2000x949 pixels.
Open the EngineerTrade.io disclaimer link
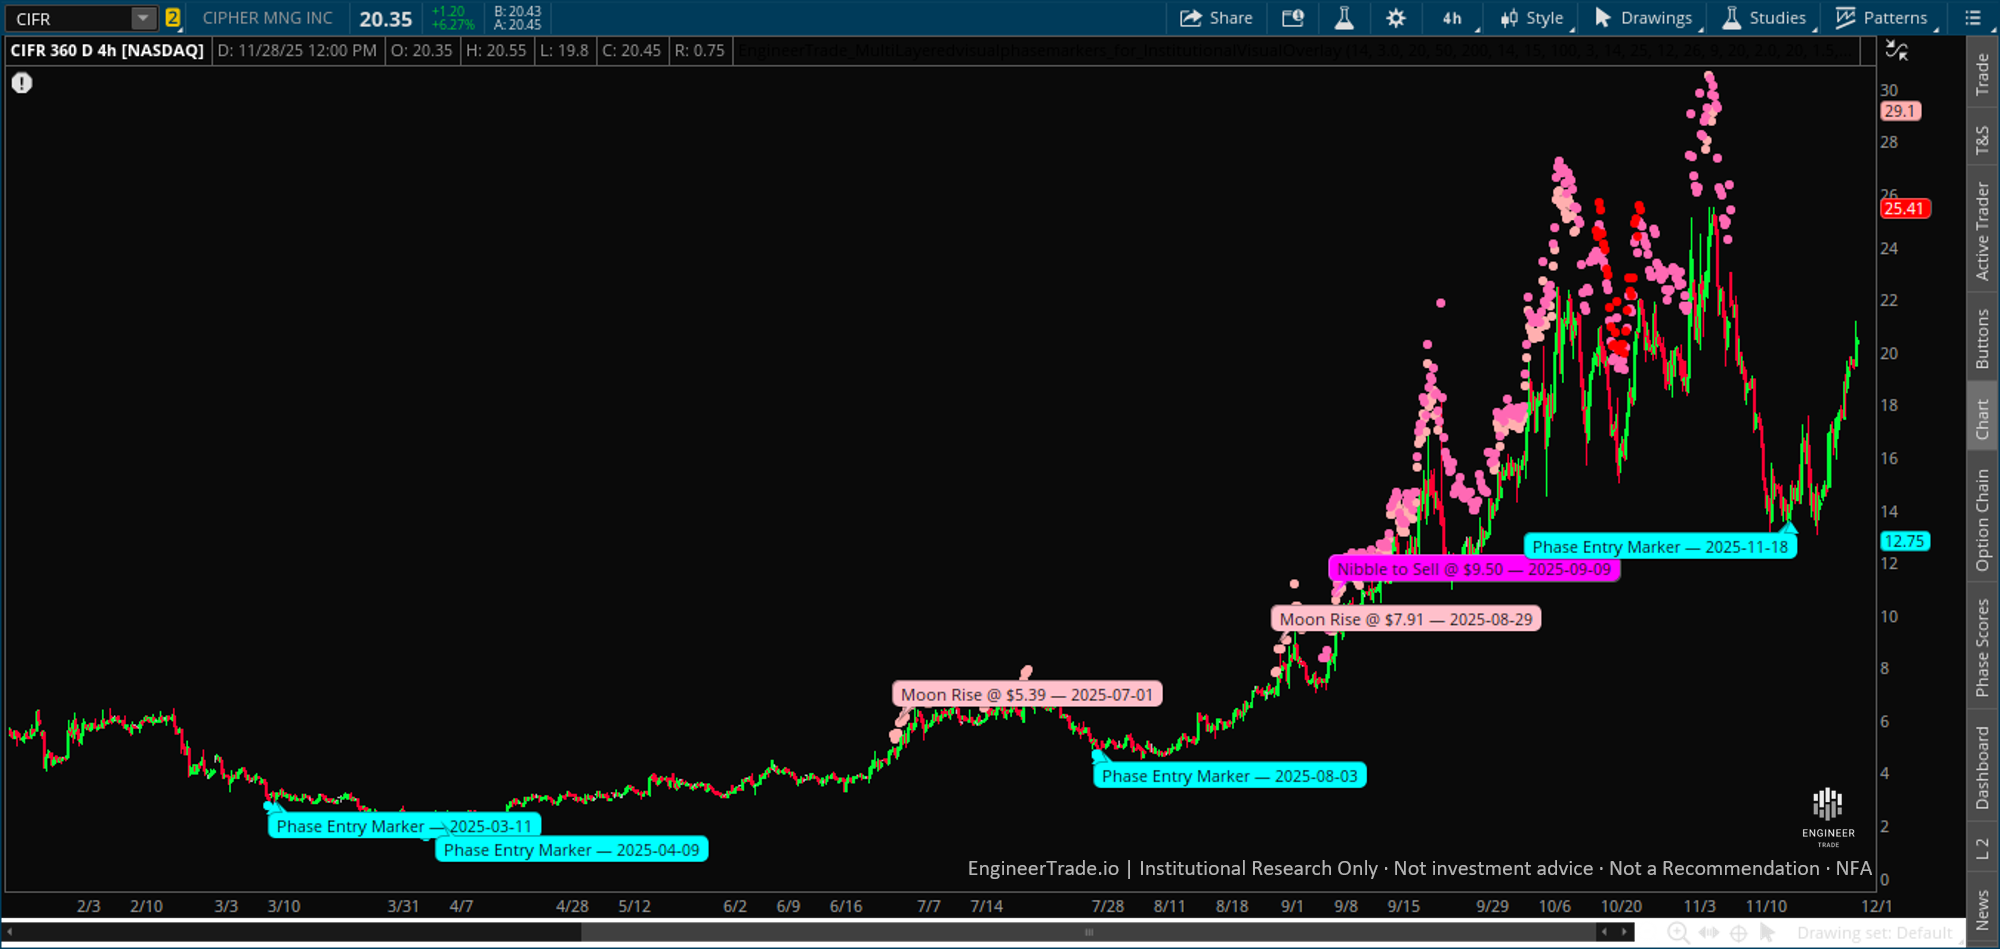click(x=1043, y=868)
